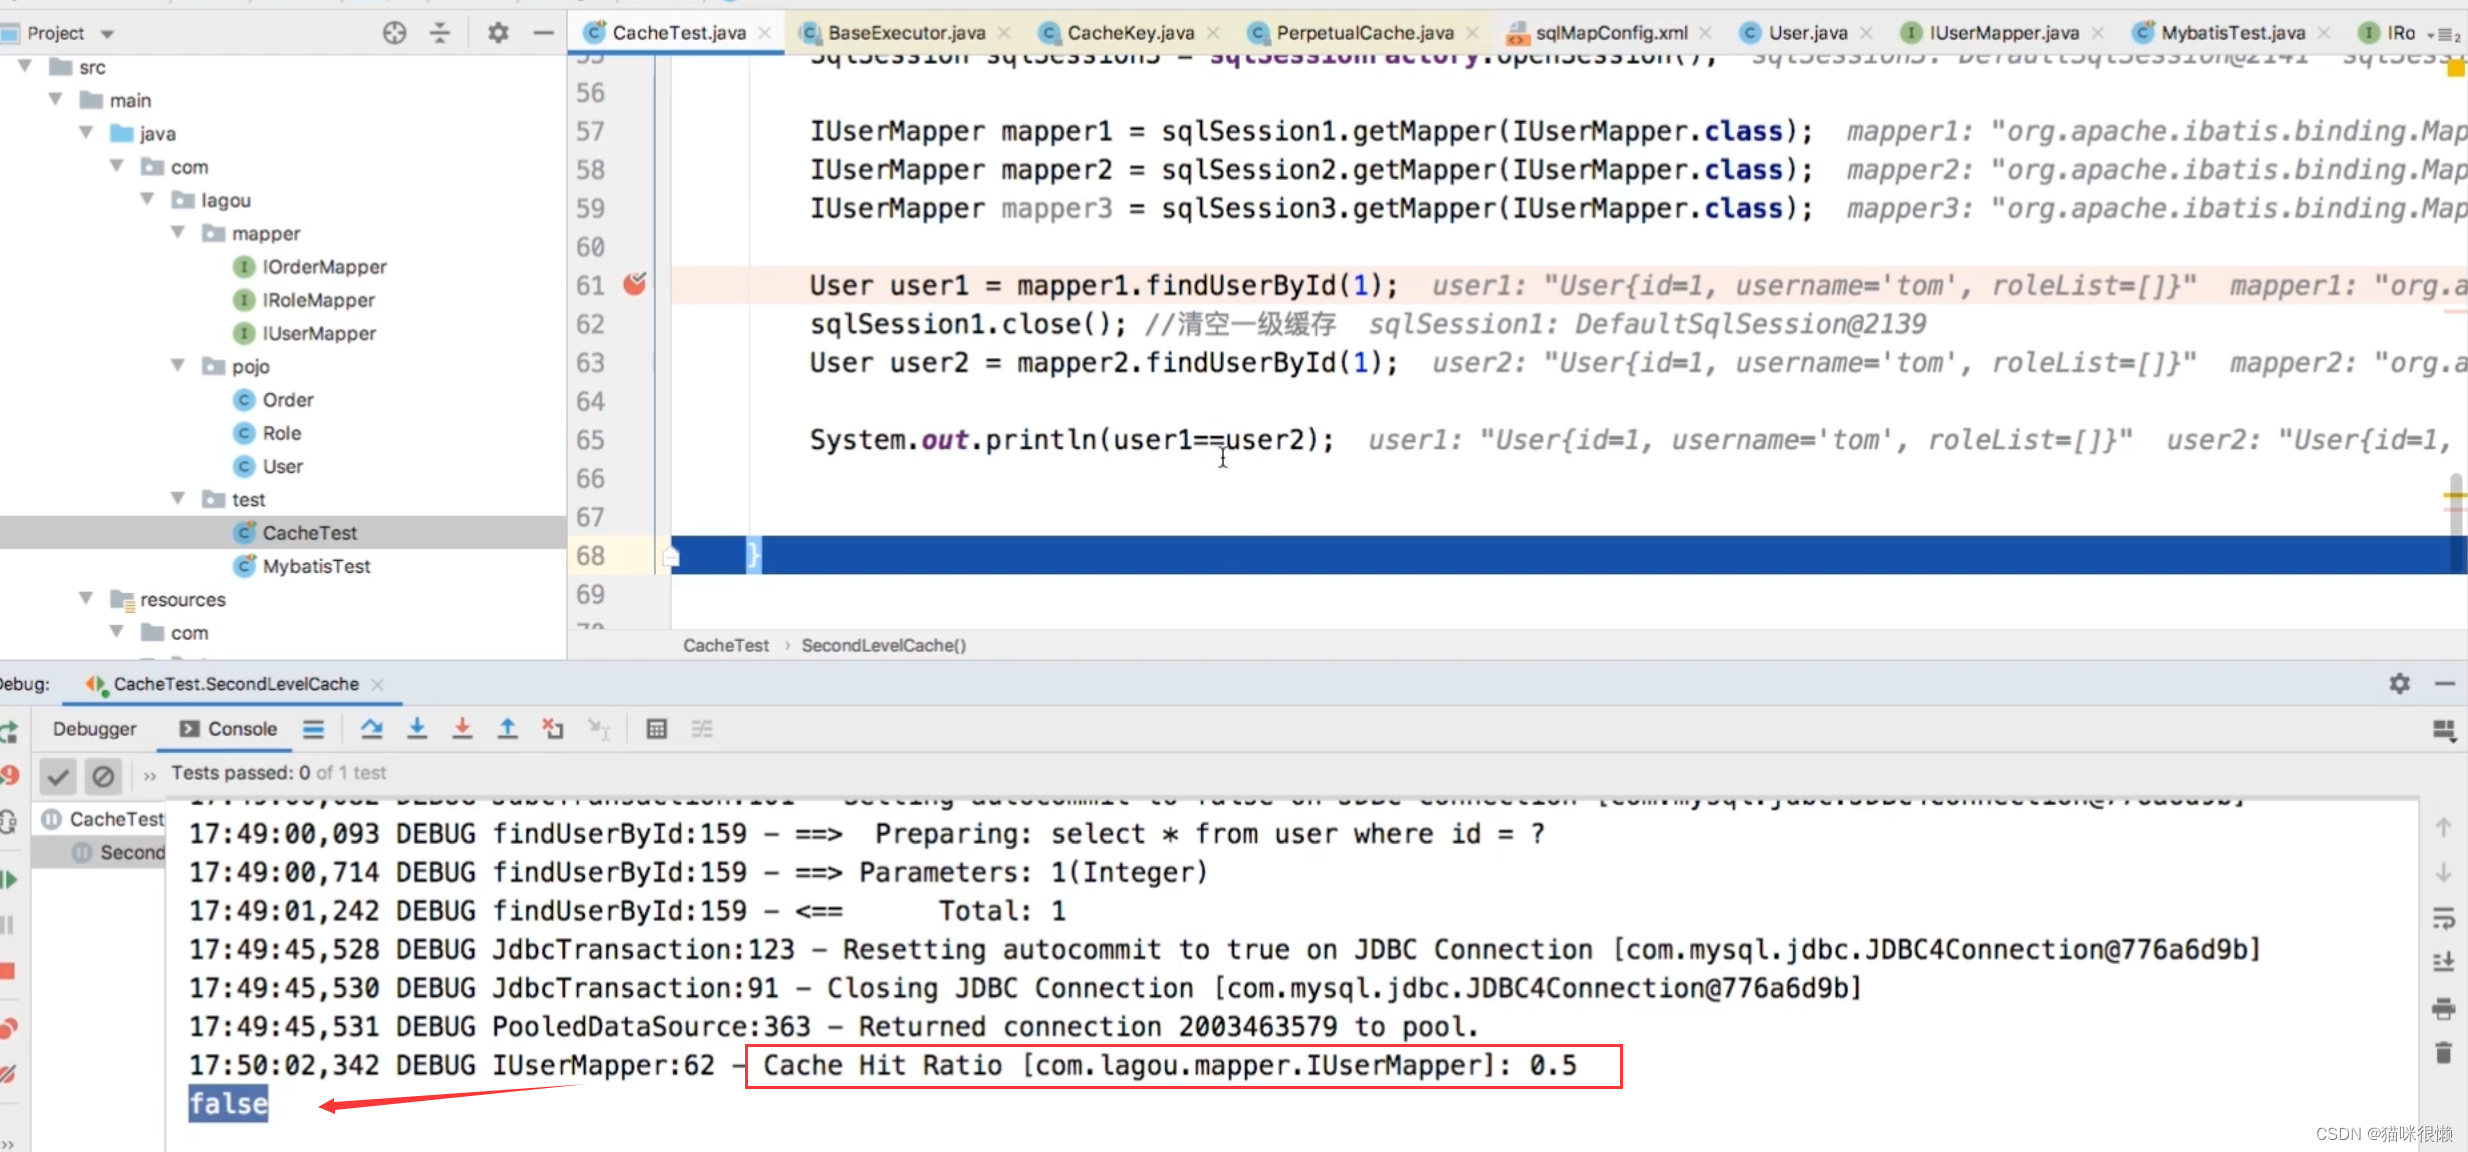Toggle breakpoint on line 61
Image resolution: width=2468 pixels, height=1152 pixels.
click(635, 285)
